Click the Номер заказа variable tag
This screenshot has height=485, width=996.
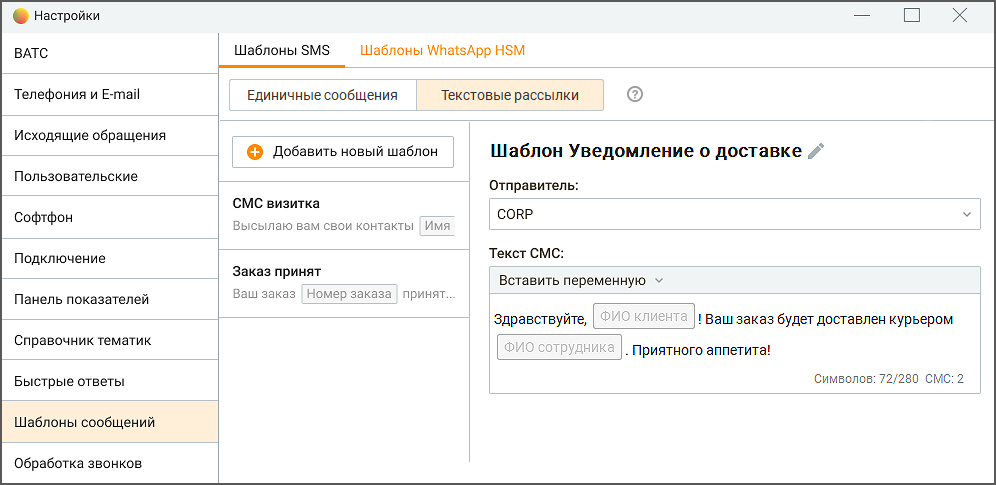(x=349, y=295)
